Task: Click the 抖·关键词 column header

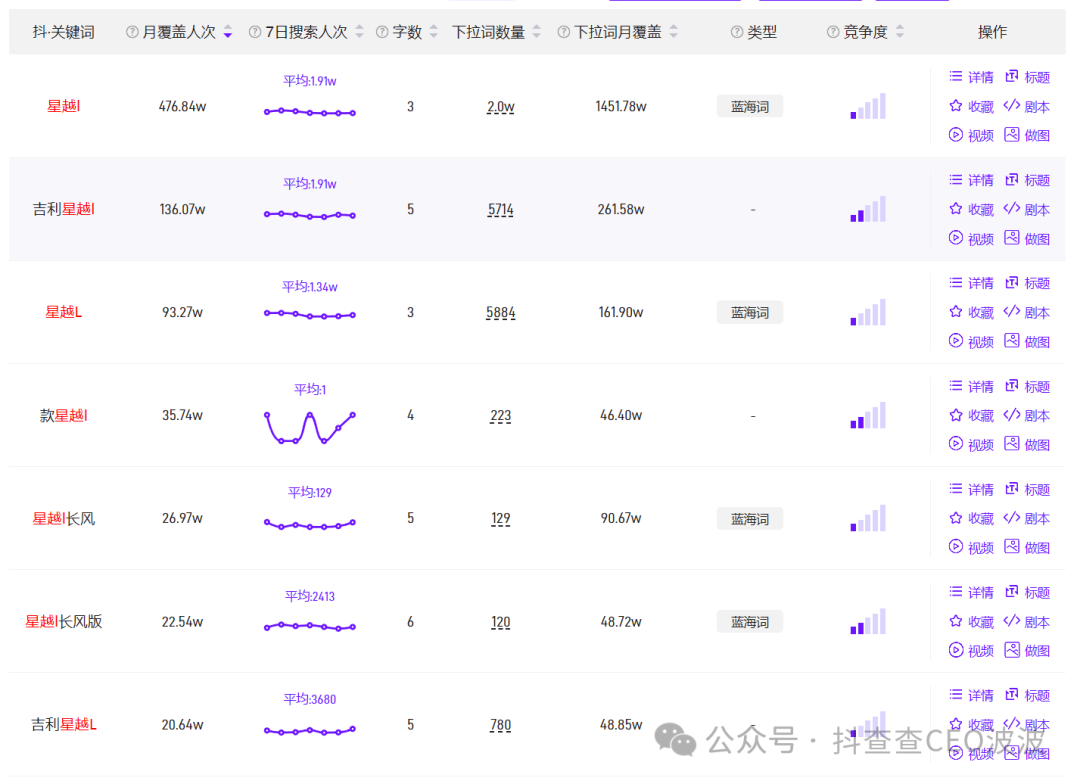Action: pyautogui.click(x=63, y=32)
